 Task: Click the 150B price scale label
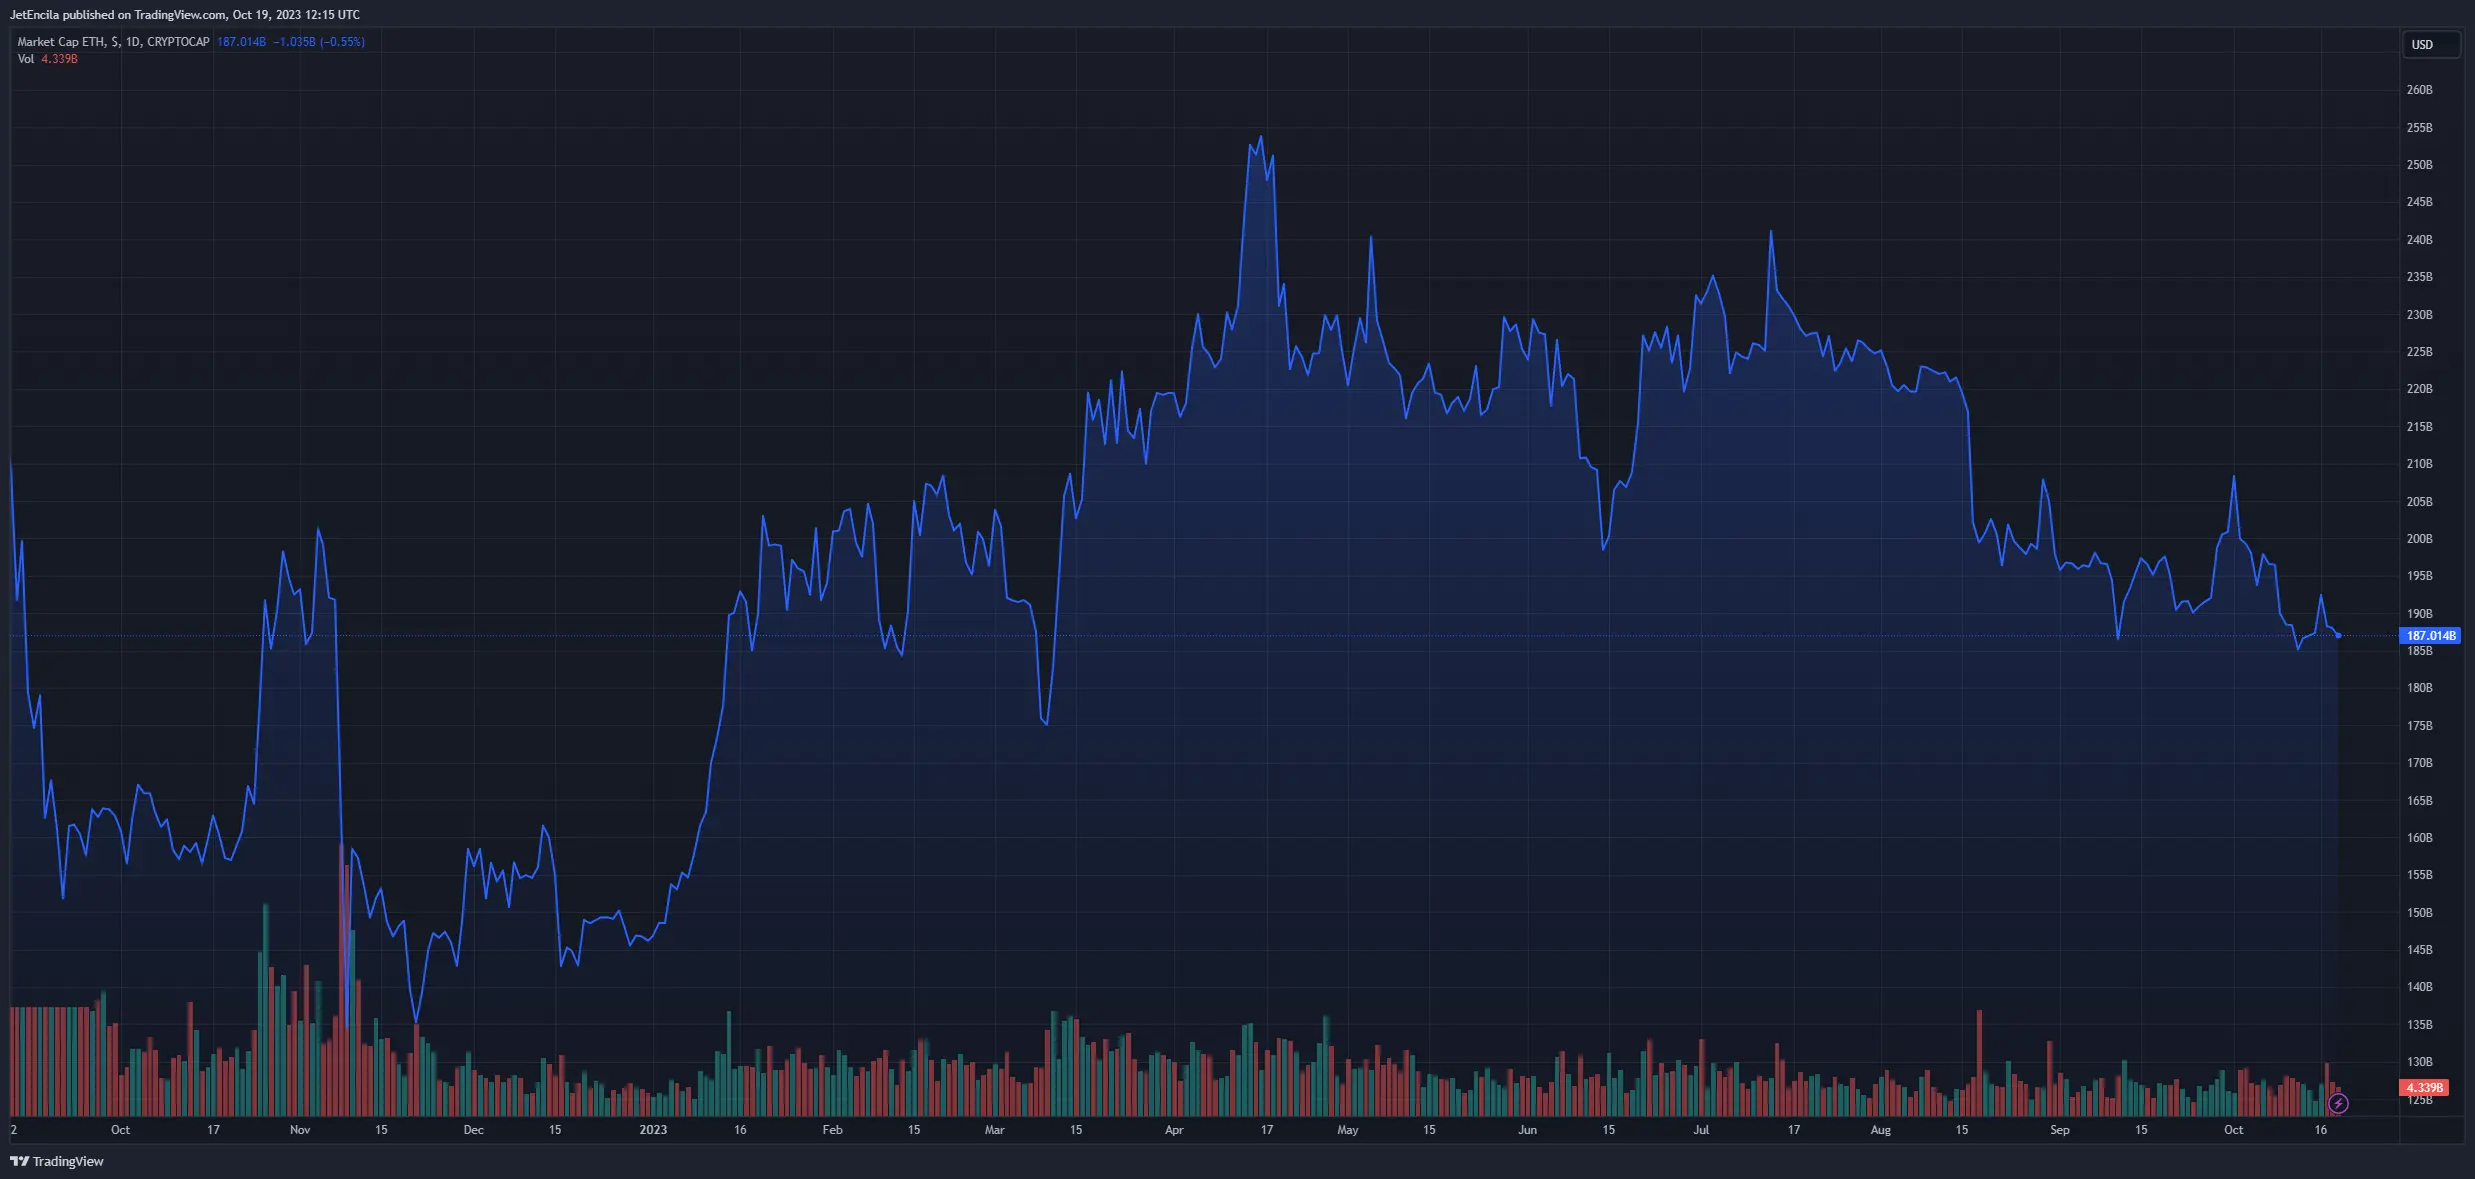pos(2419,913)
